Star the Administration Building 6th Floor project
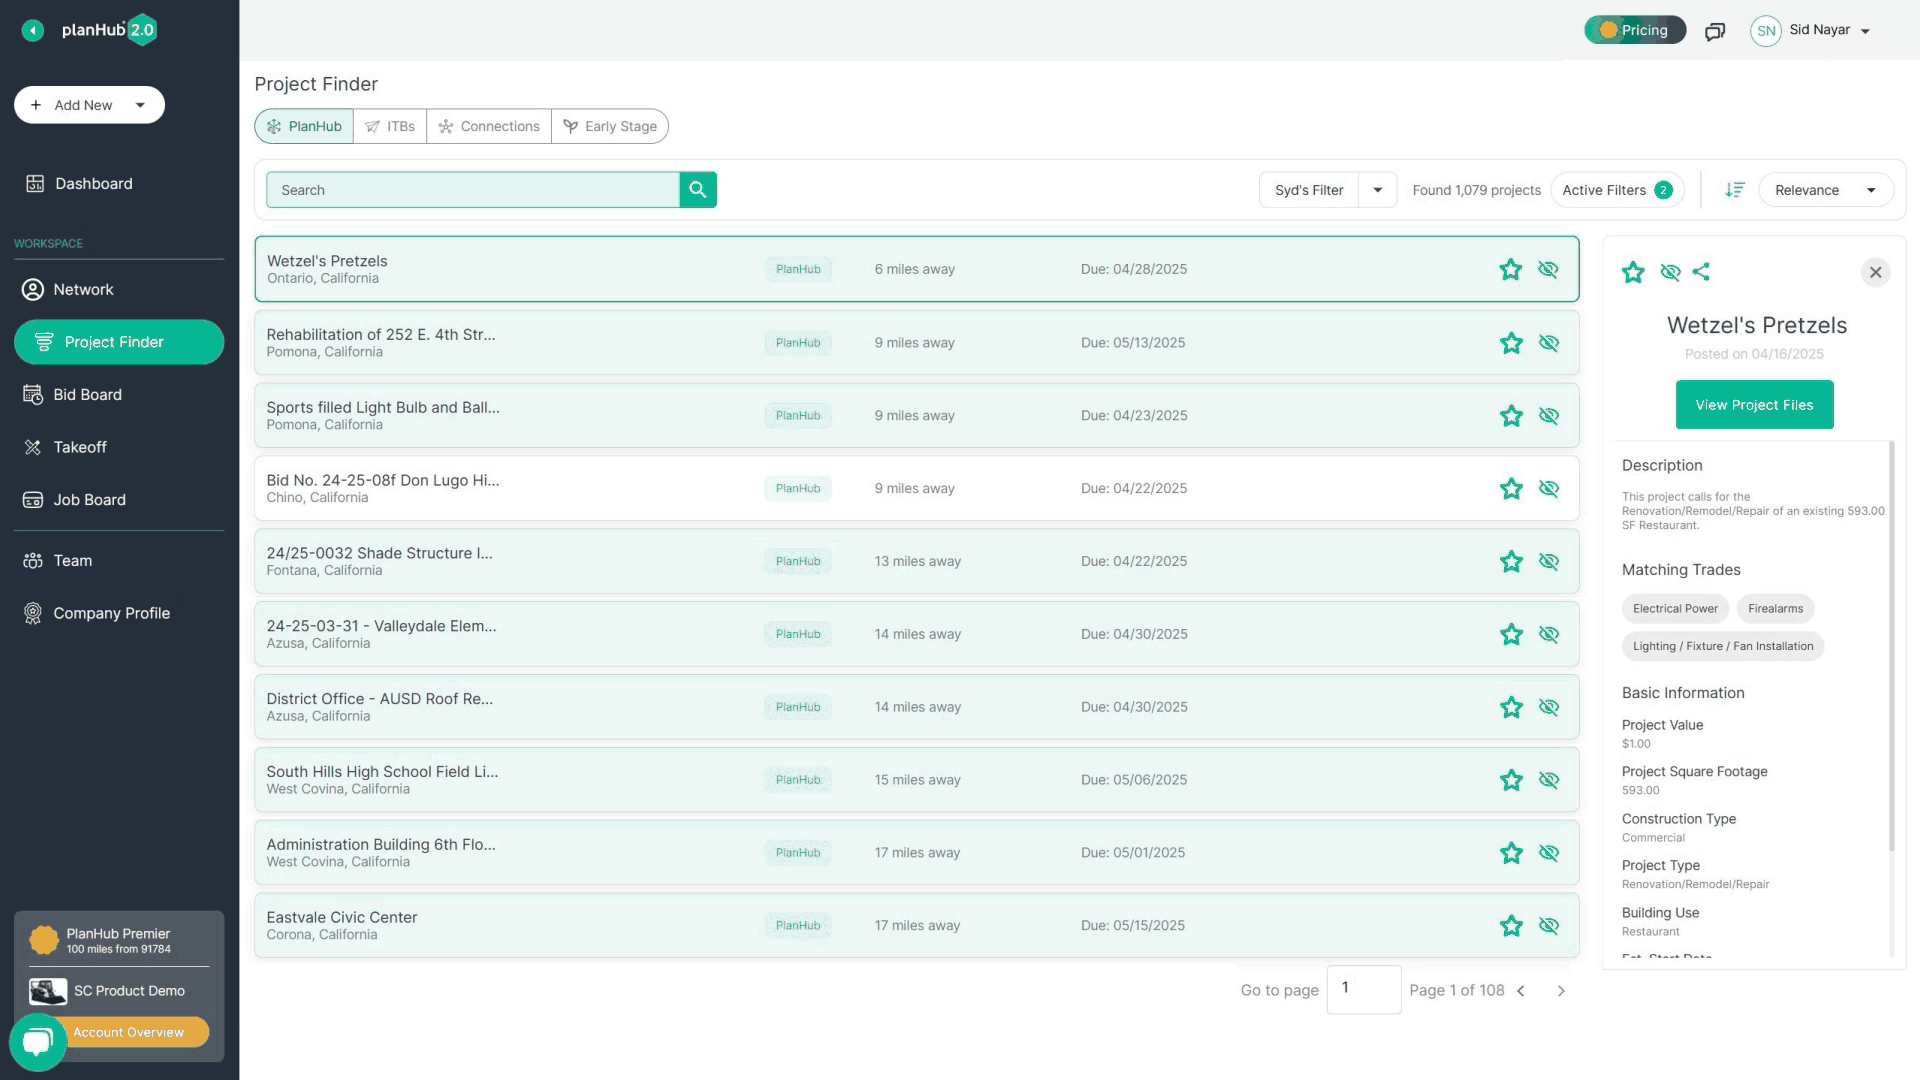The height and width of the screenshot is (1080, 1920). 1511,853
